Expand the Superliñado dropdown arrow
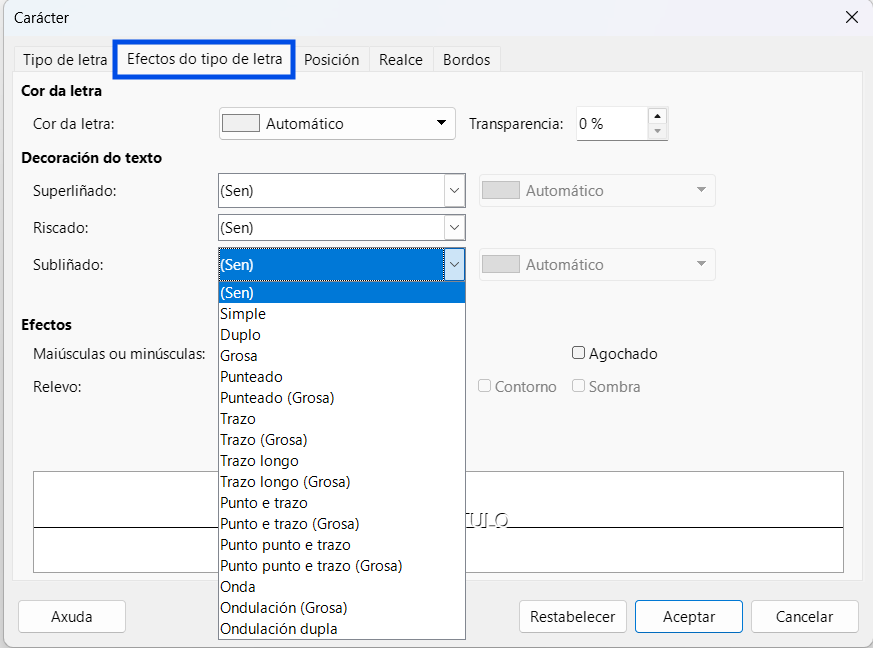This screenshot has width=873, height=648. 454,190
